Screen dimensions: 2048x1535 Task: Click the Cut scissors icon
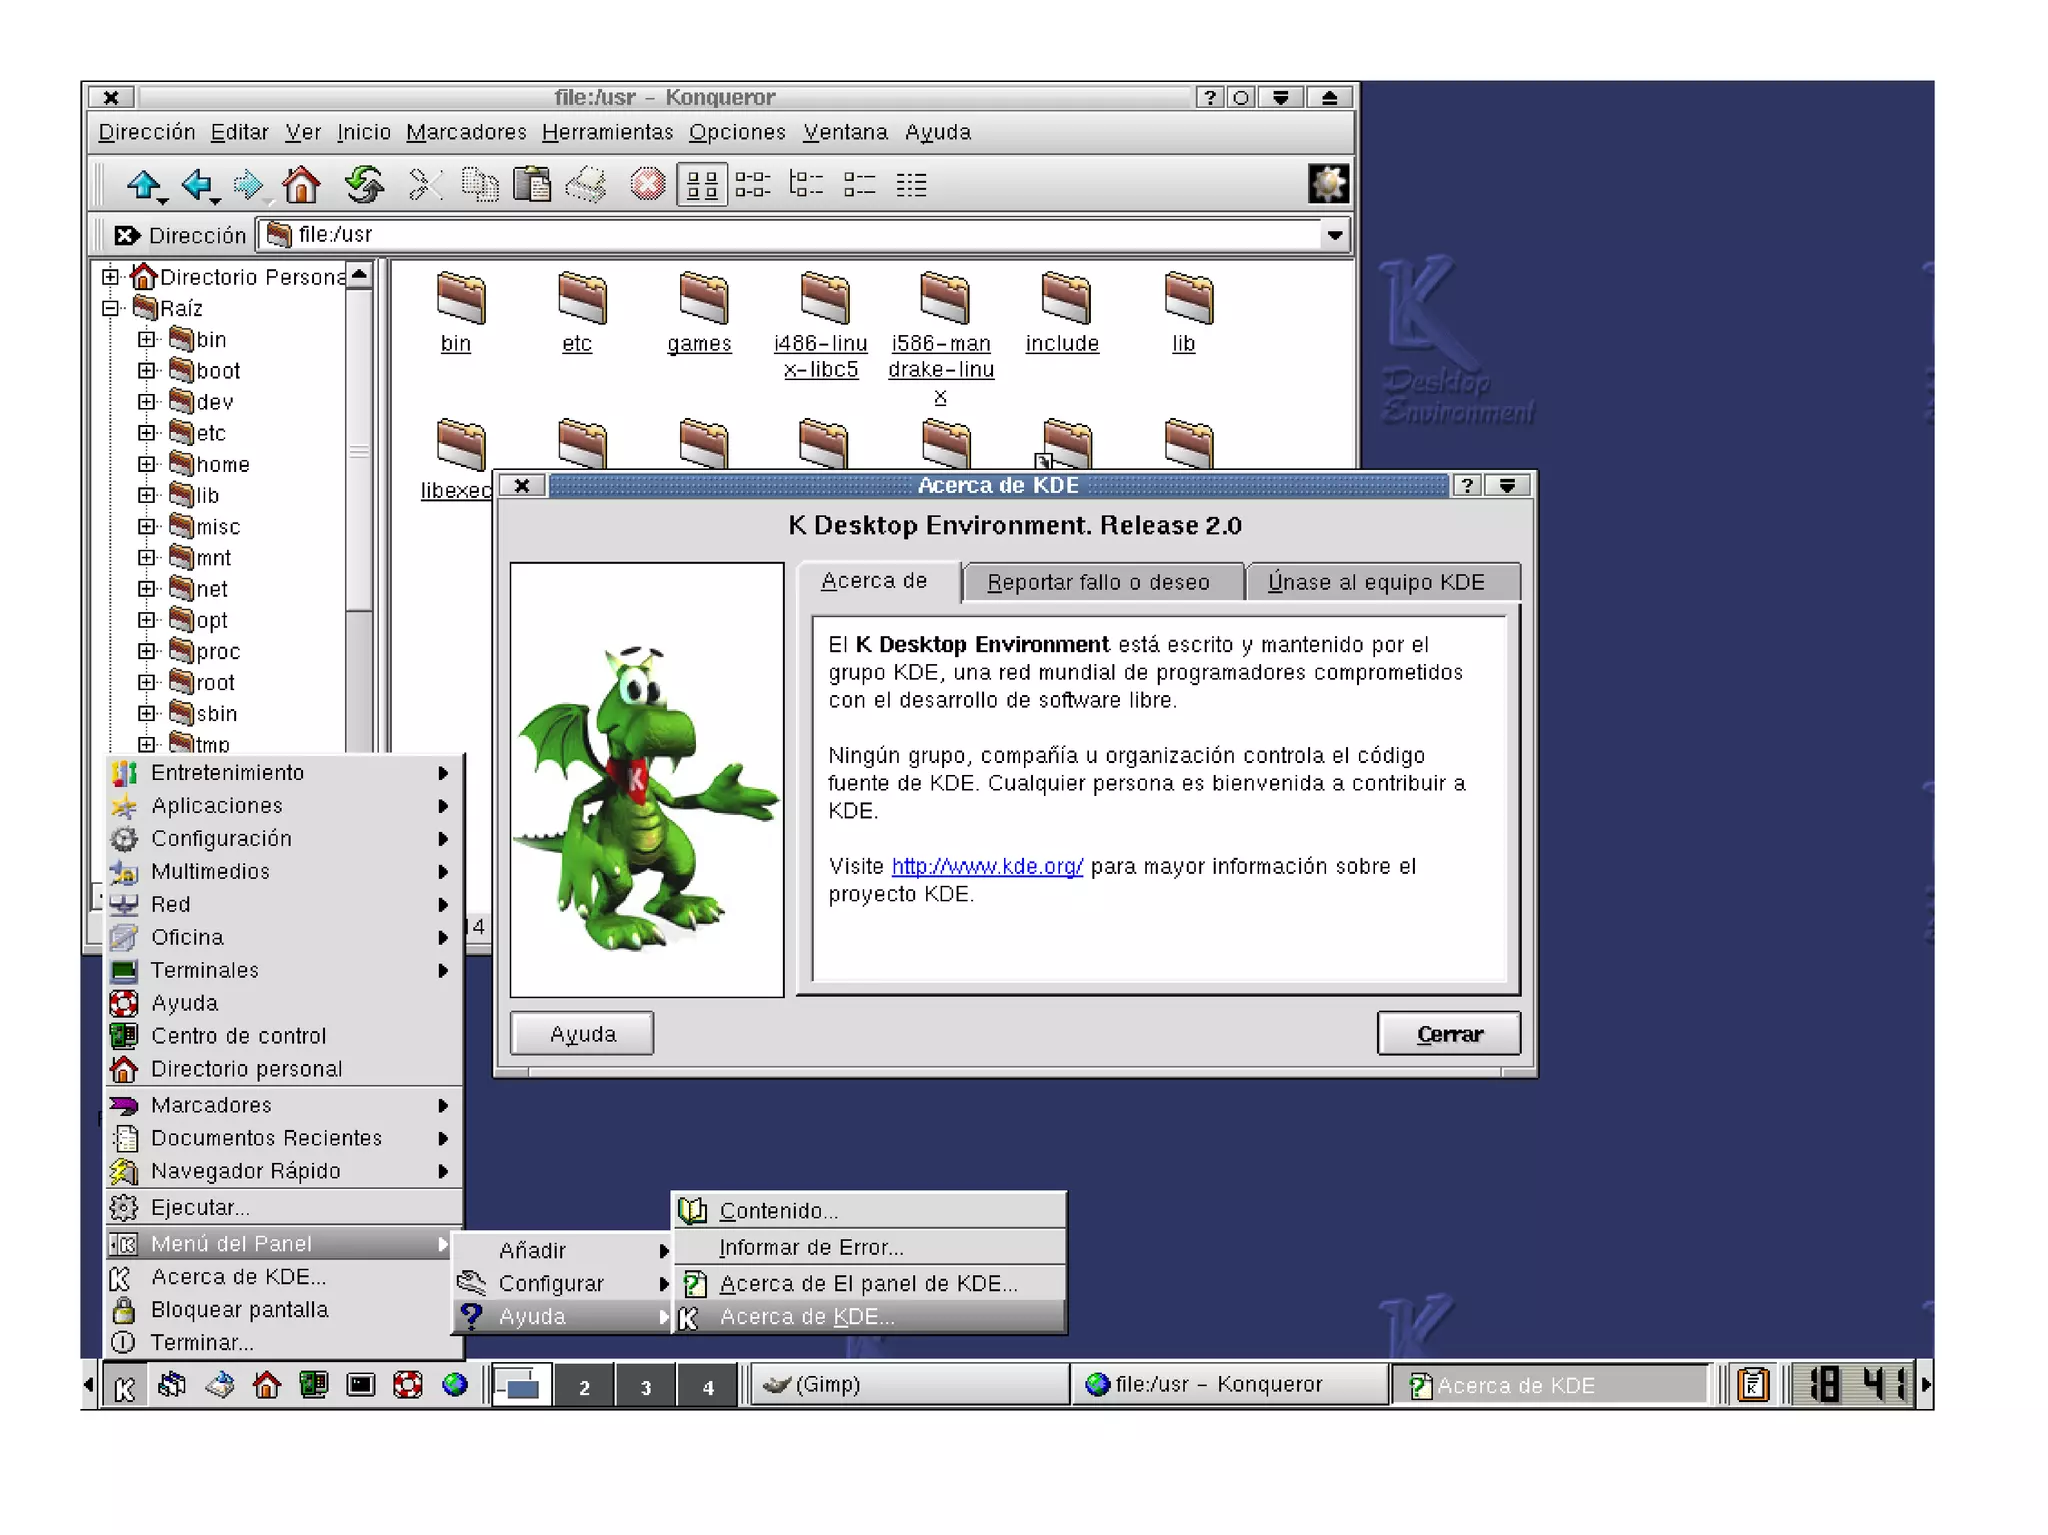click(425, 185)
